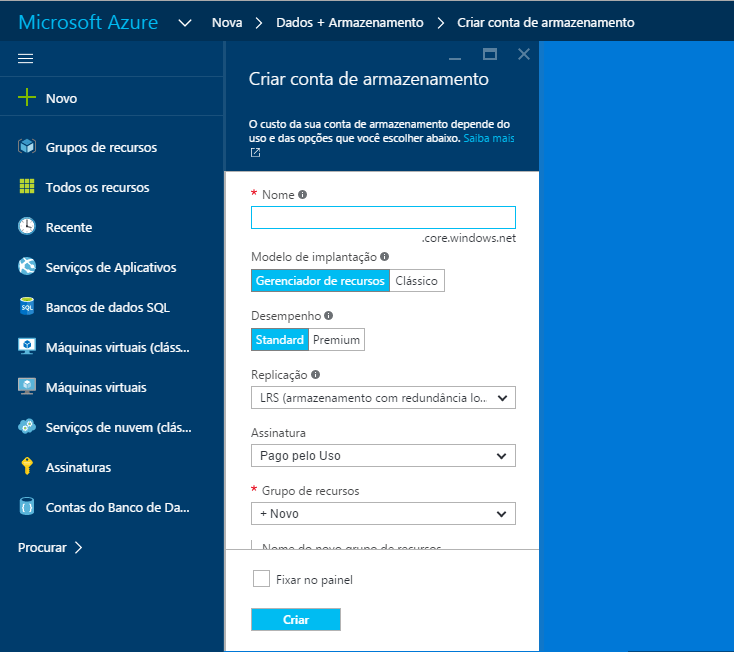
Task: Open Assinaturas key icon
Action: tap(27, 467)
